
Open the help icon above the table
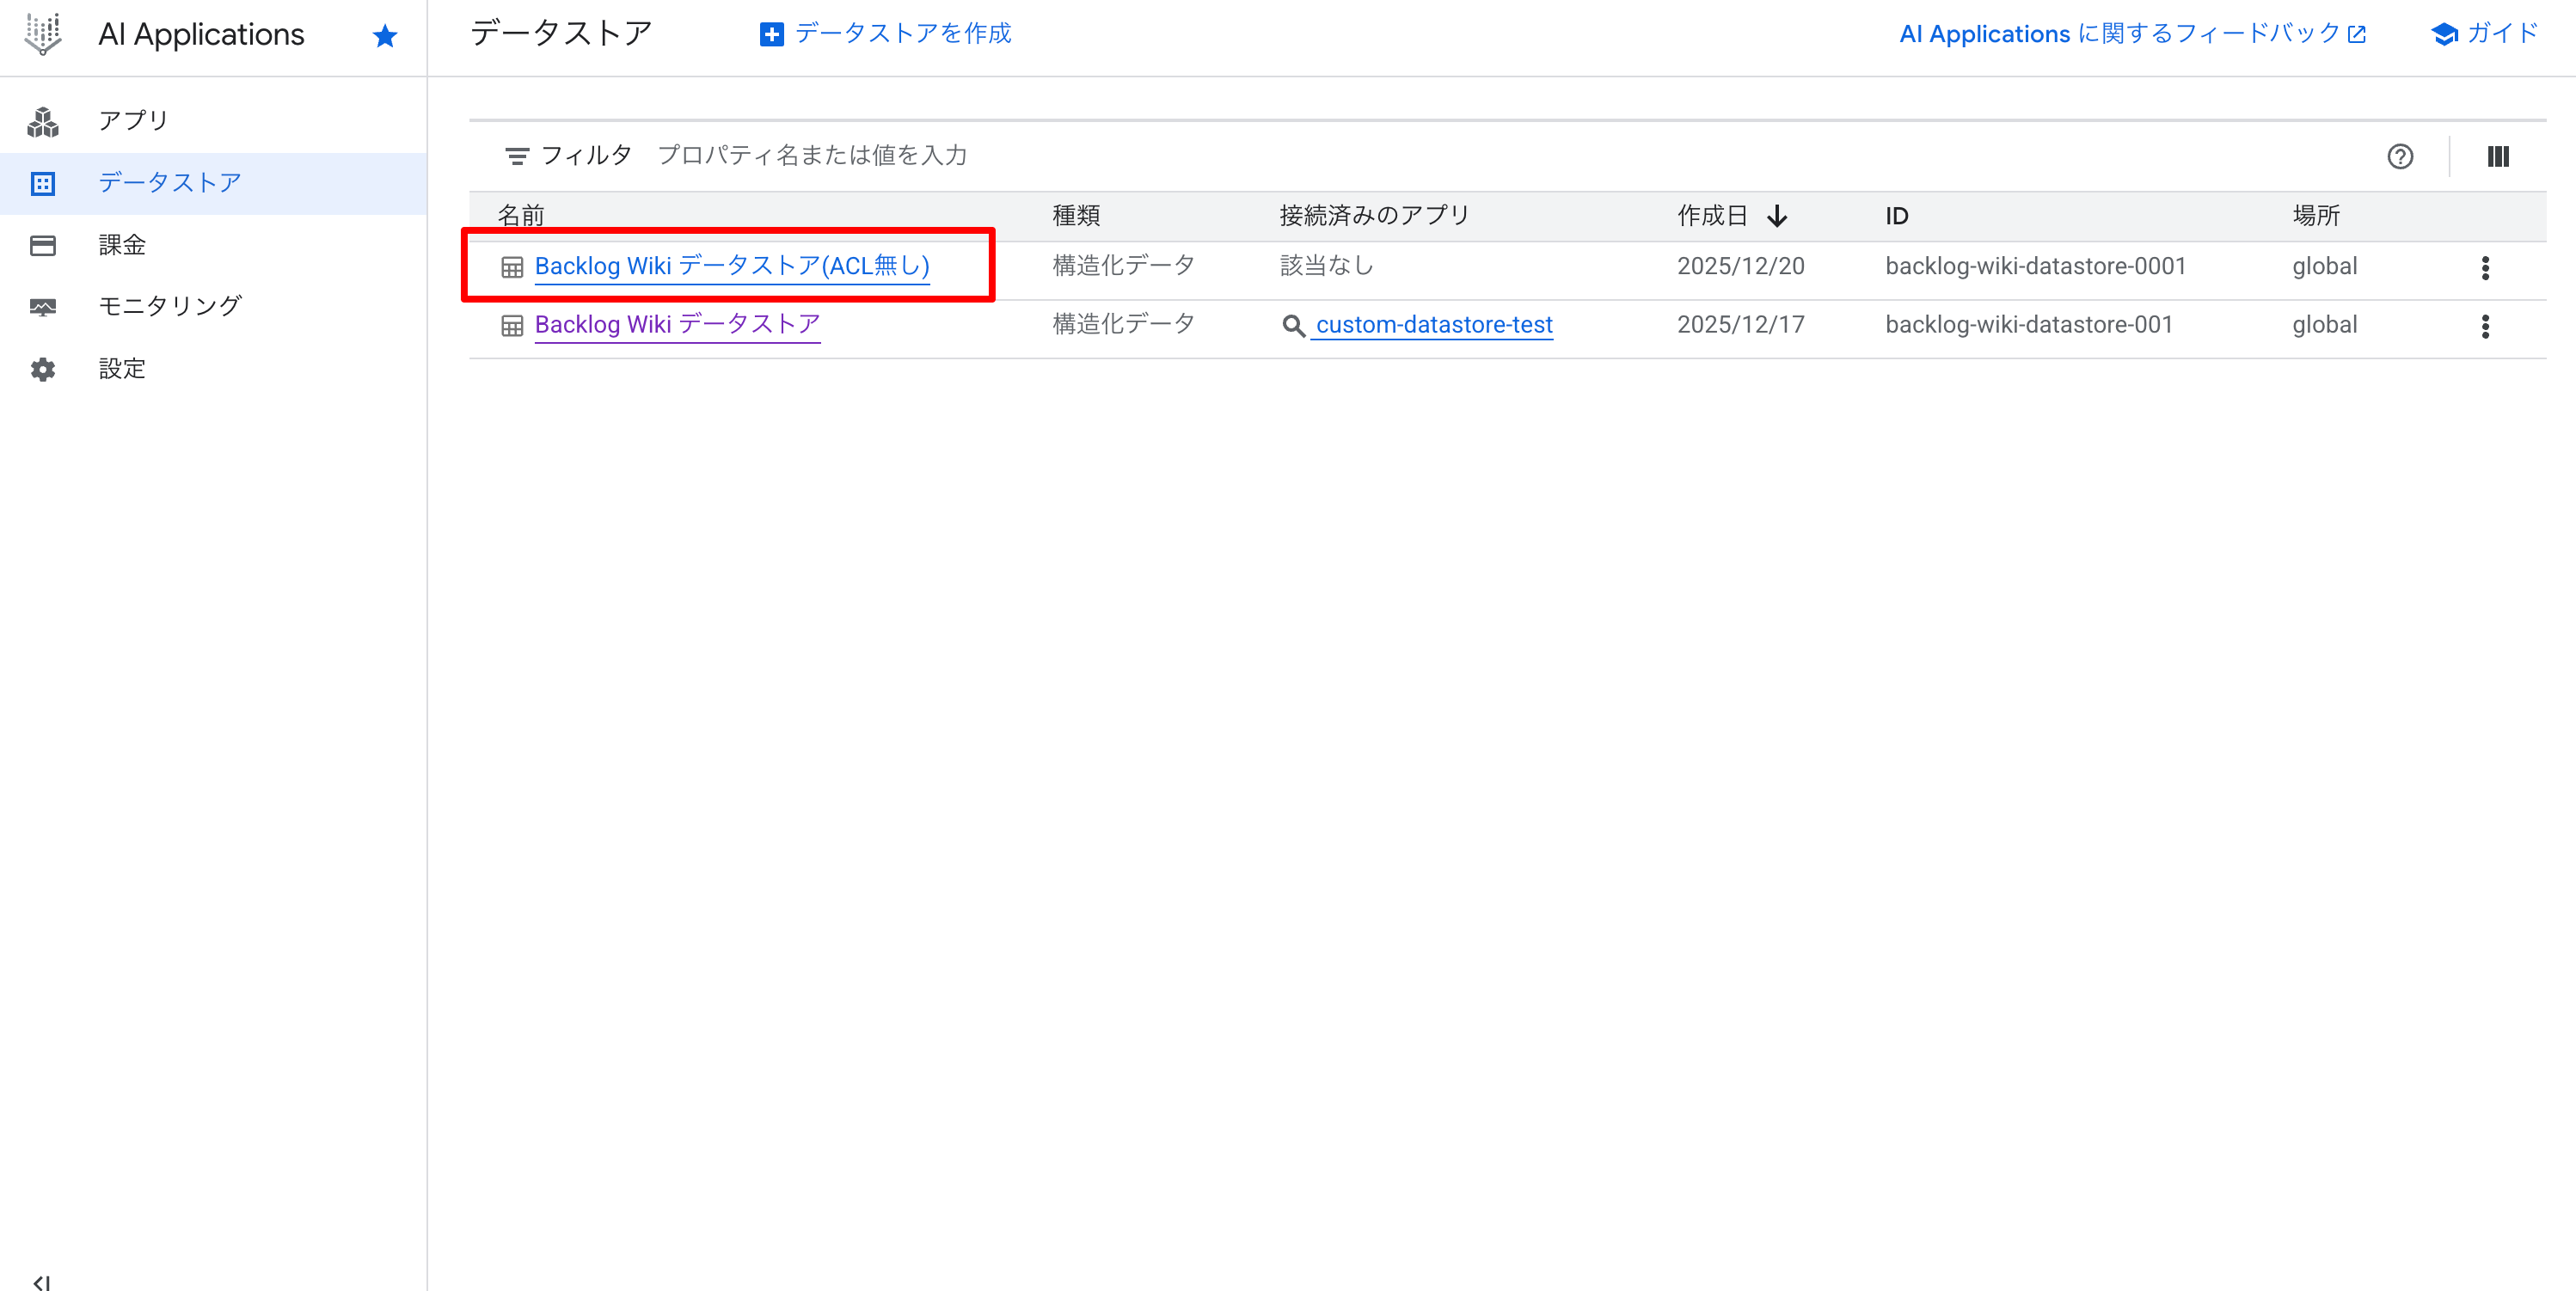pos(2400,157)
